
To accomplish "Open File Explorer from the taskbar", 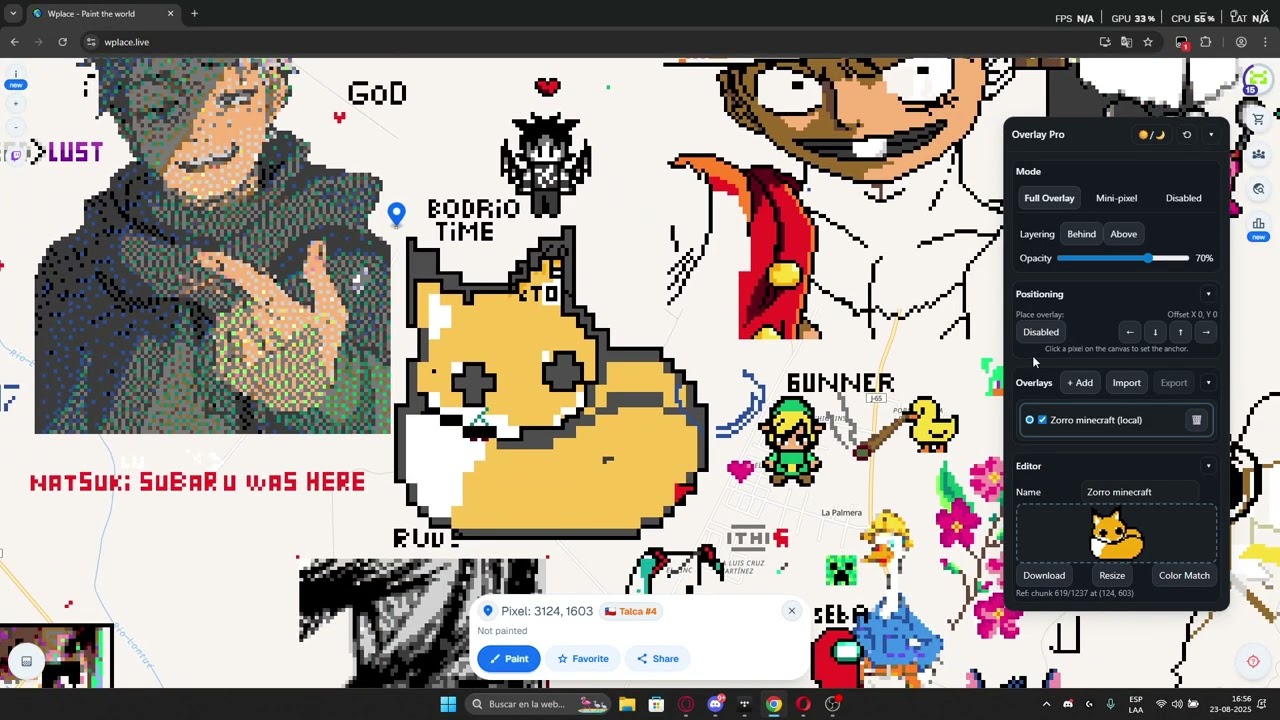I will pos(627,704).
